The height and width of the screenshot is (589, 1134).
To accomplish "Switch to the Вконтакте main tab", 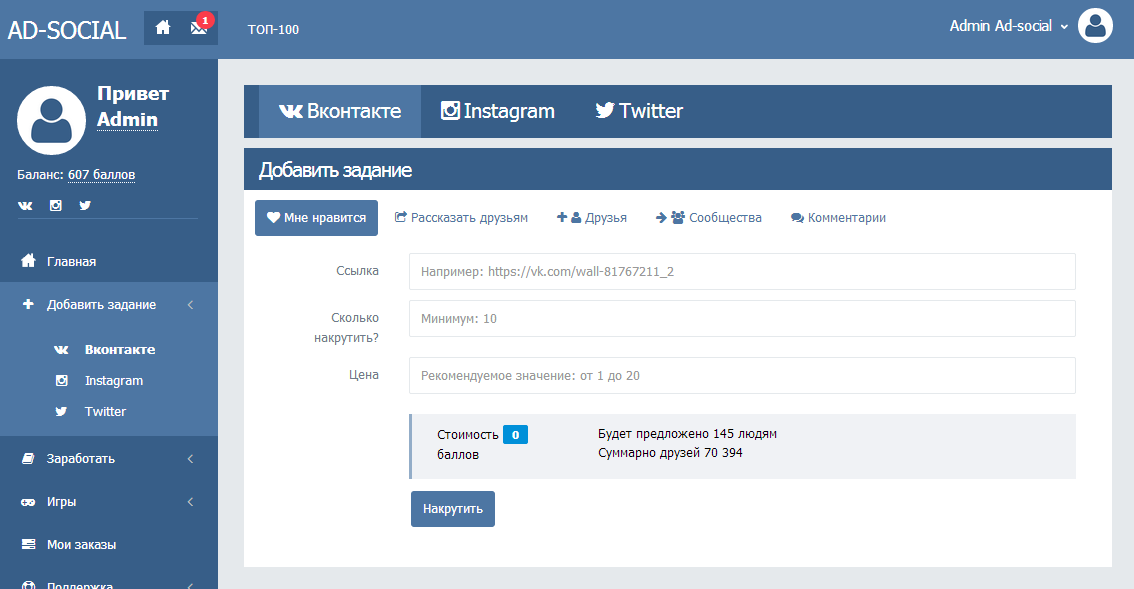I will point(340,111).
